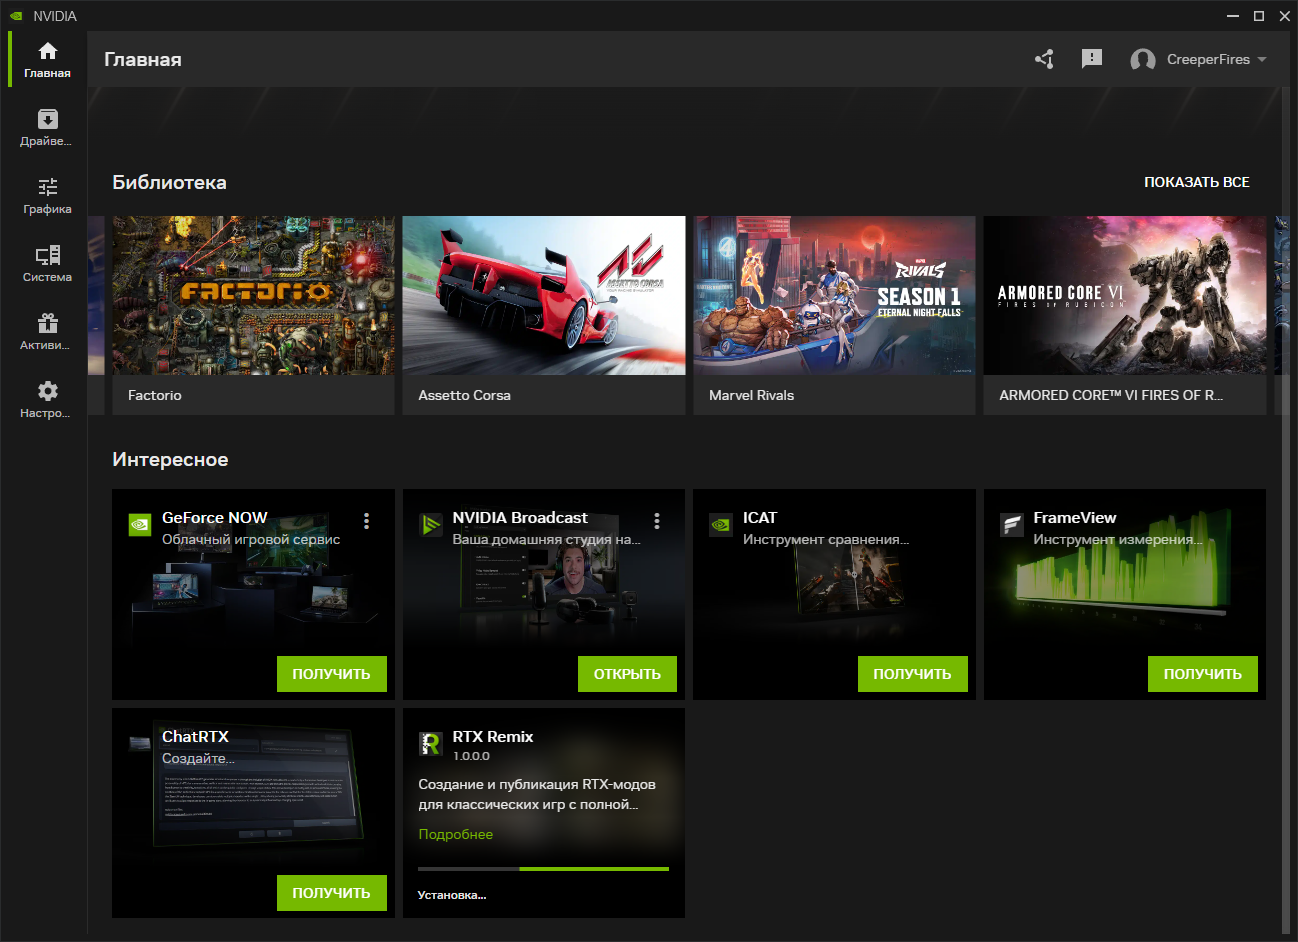Follow the Подробнее link for RTX Remix
Image resolution: width=1298 pixels, height=942 pixels.
click(x=456, y=834)
